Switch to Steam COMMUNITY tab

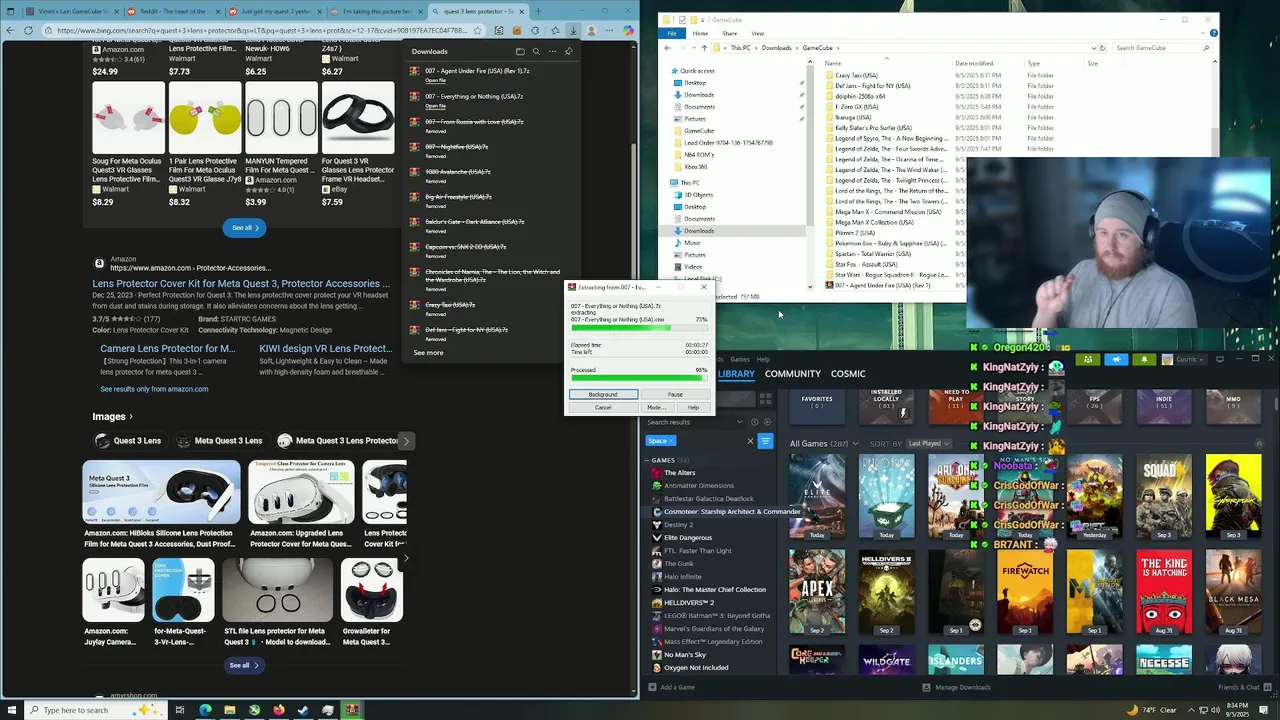[x=793, y=374]
